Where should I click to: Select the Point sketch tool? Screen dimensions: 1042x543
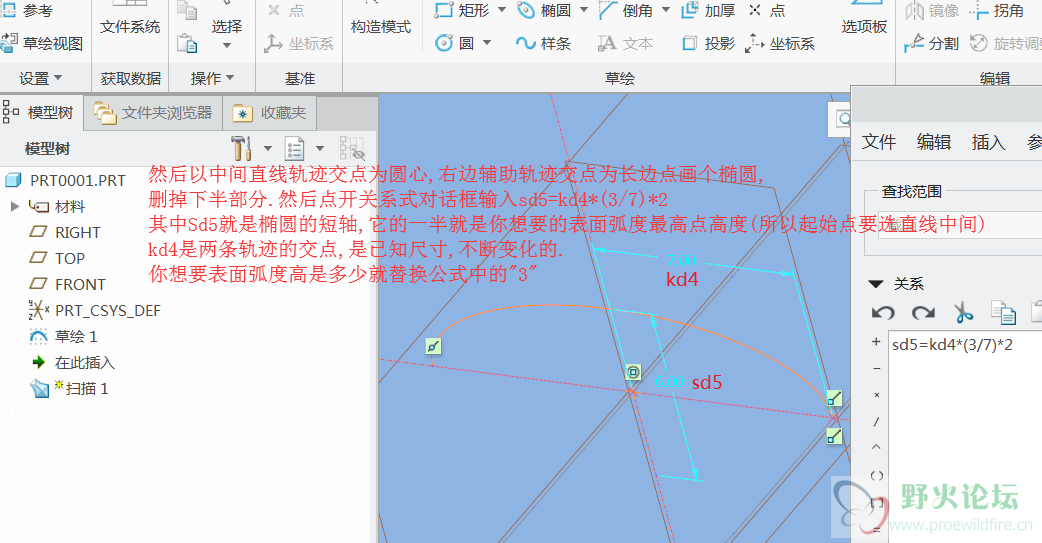pyautogui.click(x=767, y=11)
